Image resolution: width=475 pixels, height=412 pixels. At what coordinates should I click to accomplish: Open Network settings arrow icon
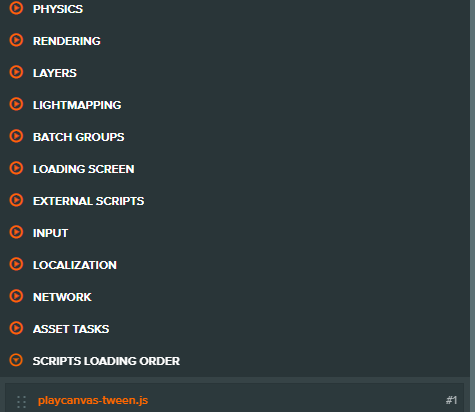pyautogui.click(x=16, y=296)
